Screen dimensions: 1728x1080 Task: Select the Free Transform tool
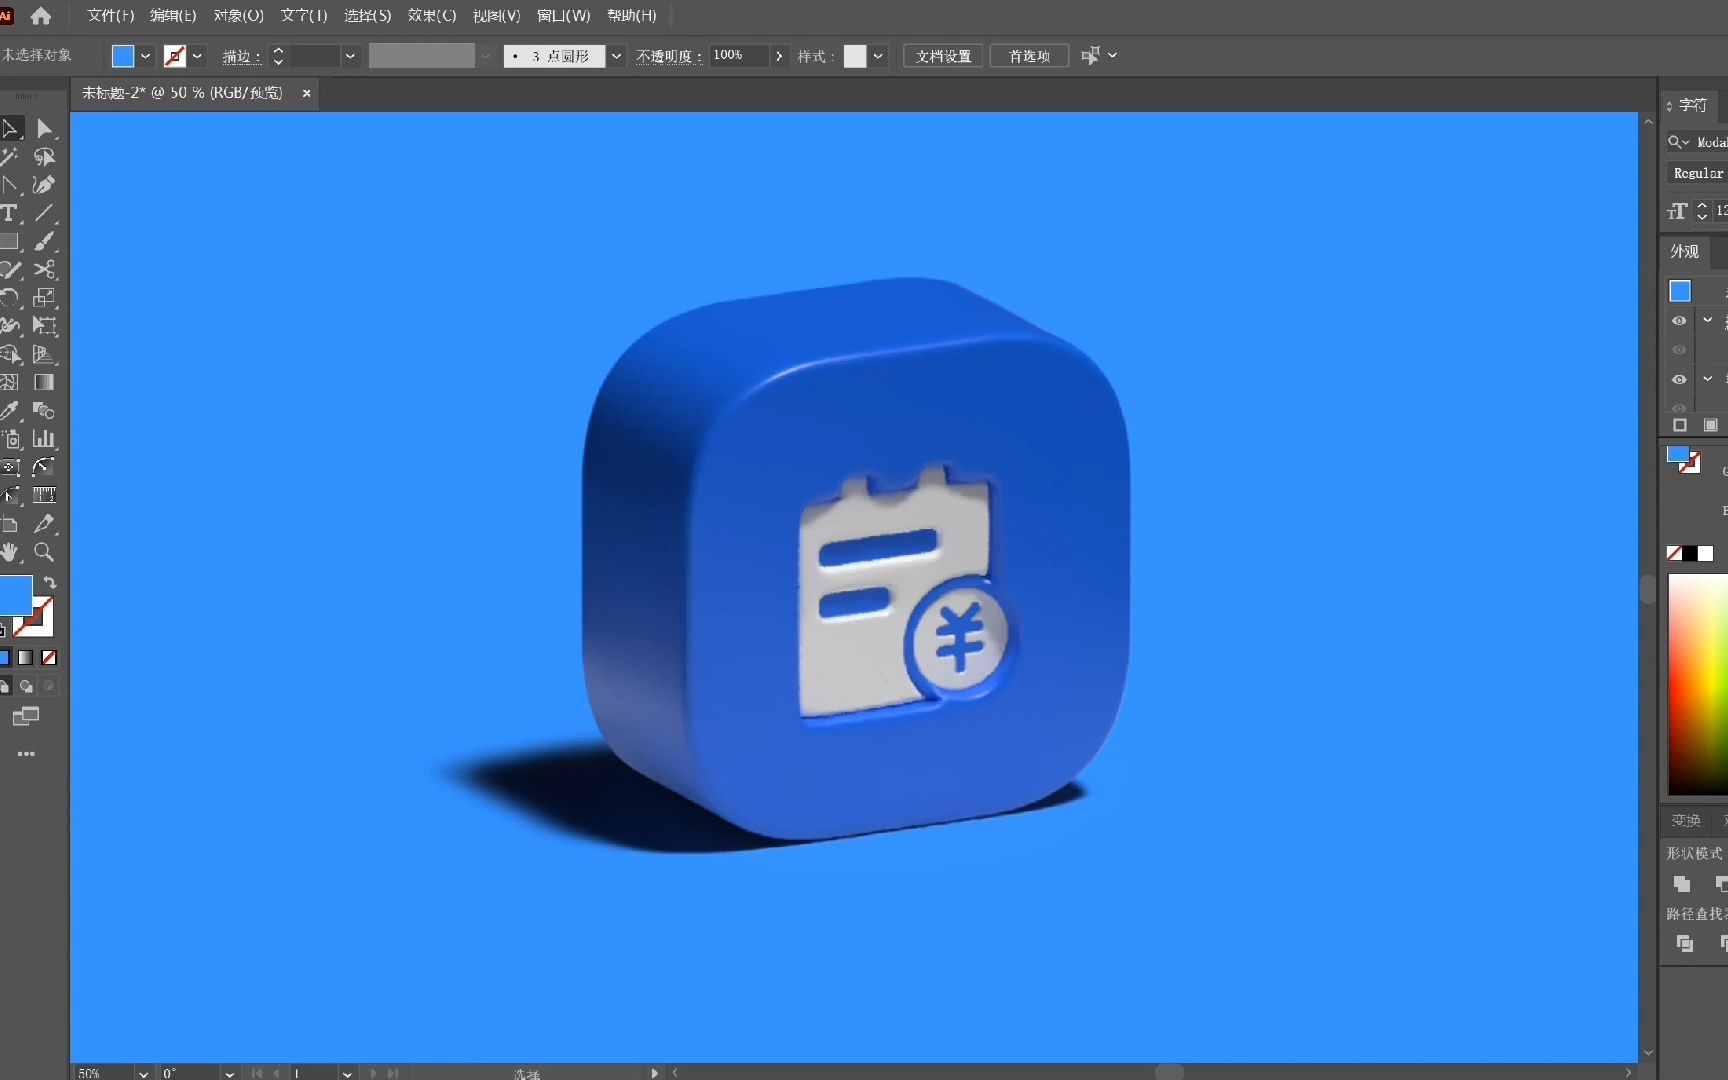tap(44, 325)
